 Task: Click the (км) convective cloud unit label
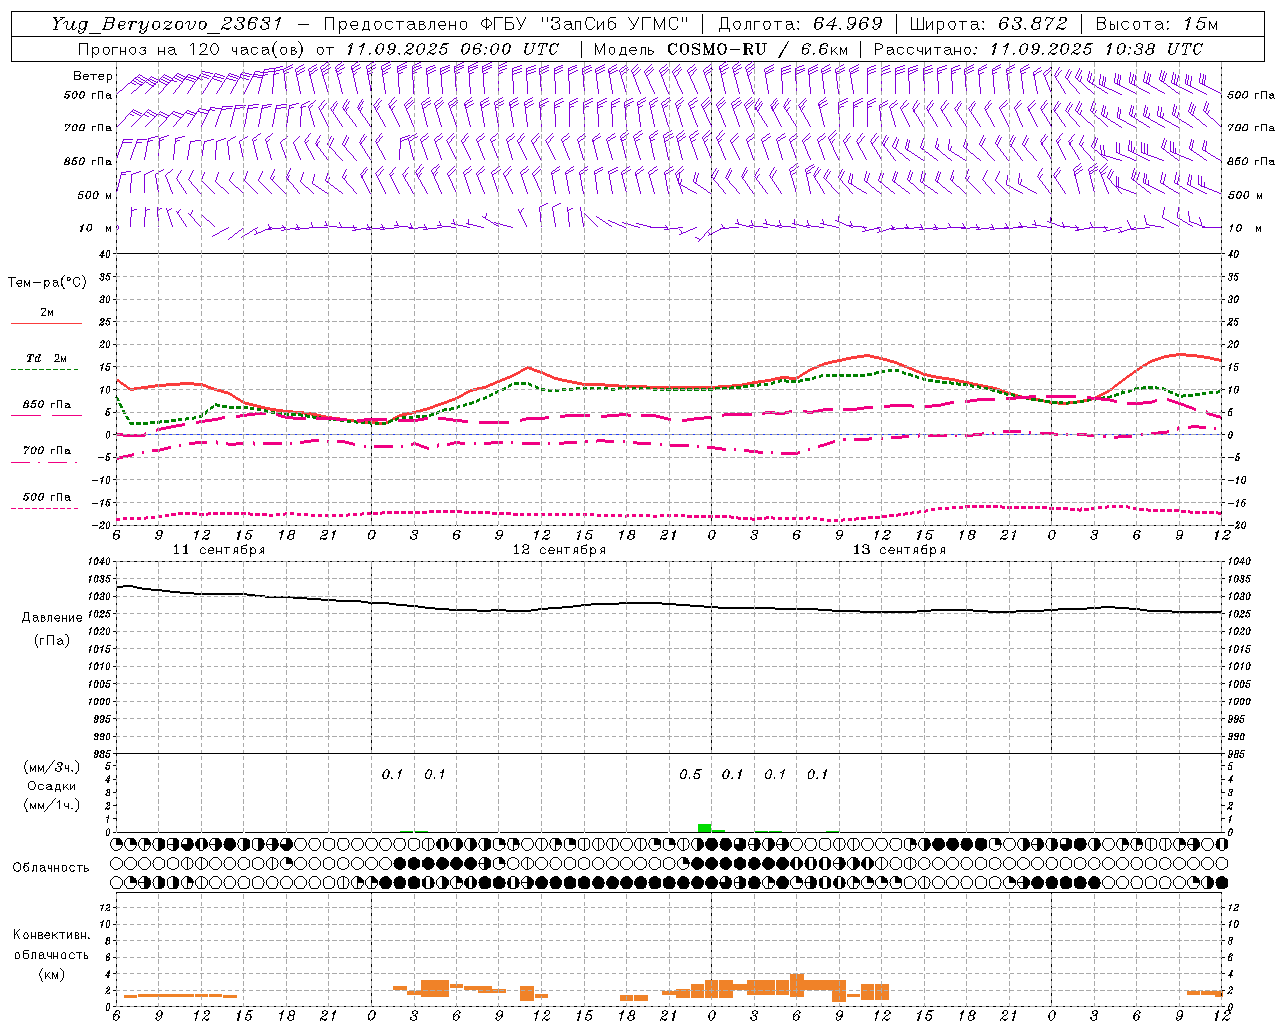coord(51,973)
